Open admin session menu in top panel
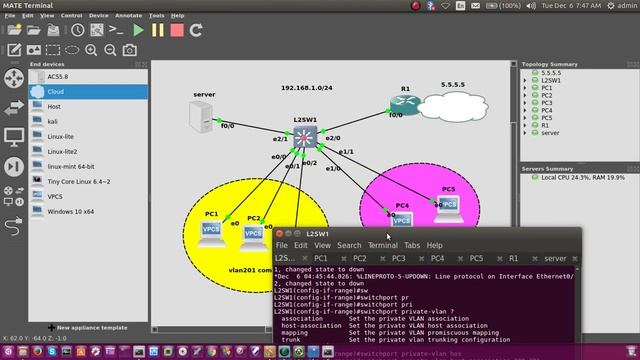This screenshot has width=640, height=360. point(622,6)
